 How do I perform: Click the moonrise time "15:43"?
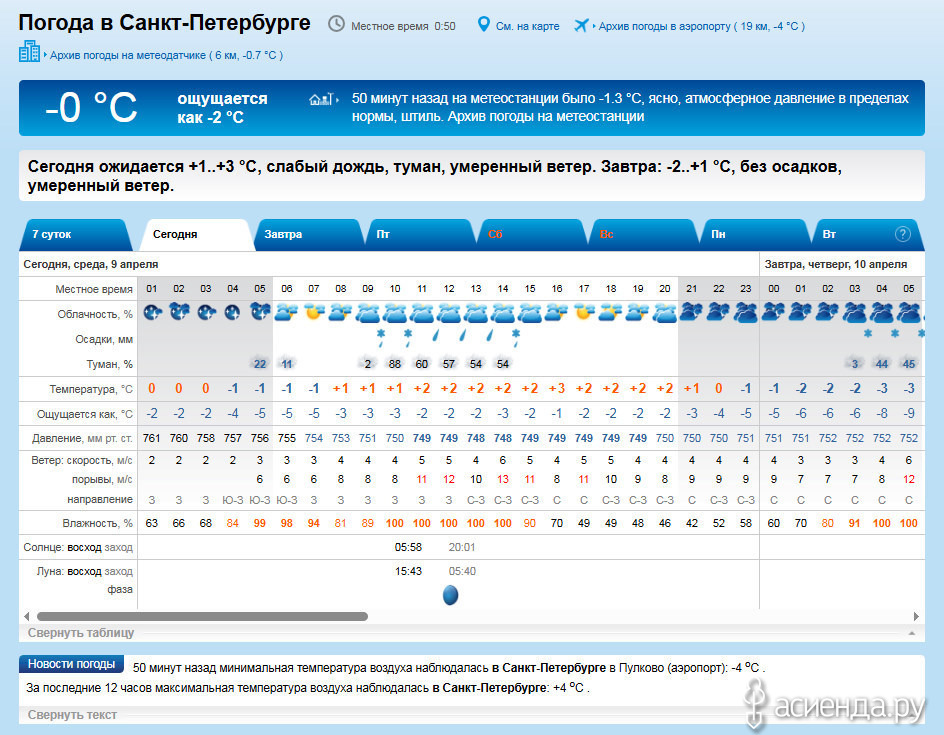click(408, 571)
